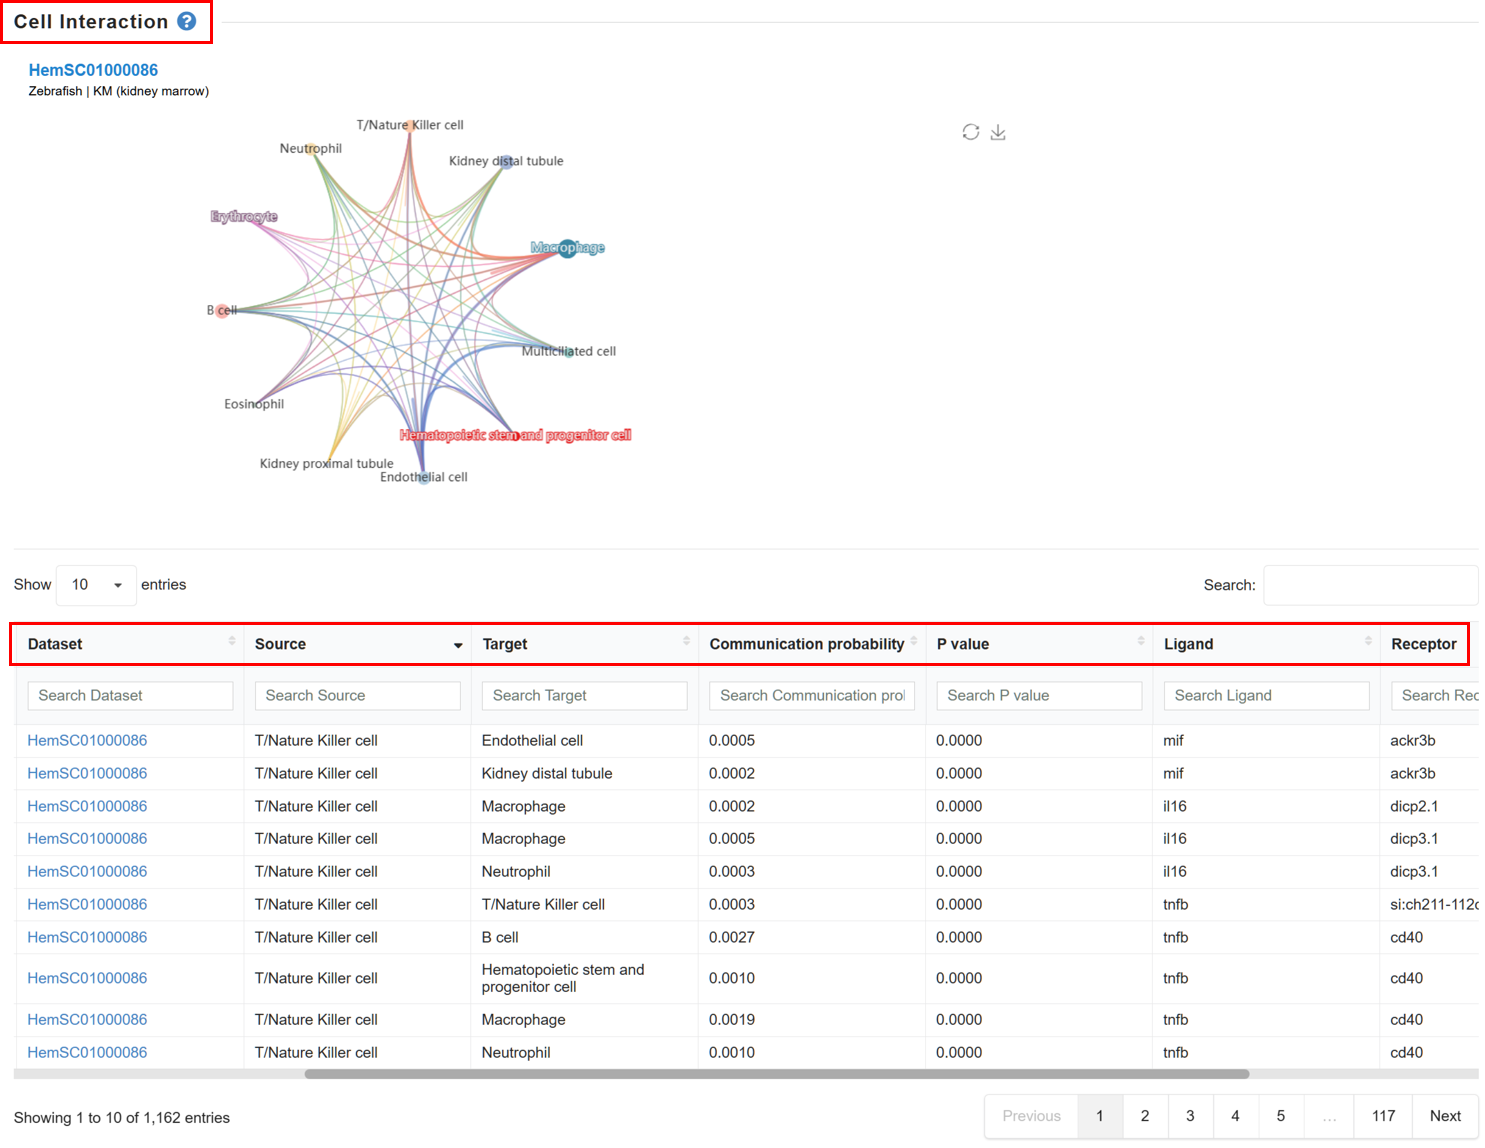The width and height of the screenshot is (1485, 1148).
Task: Sort by Dataset column arrows
Action: coord(232,641)
